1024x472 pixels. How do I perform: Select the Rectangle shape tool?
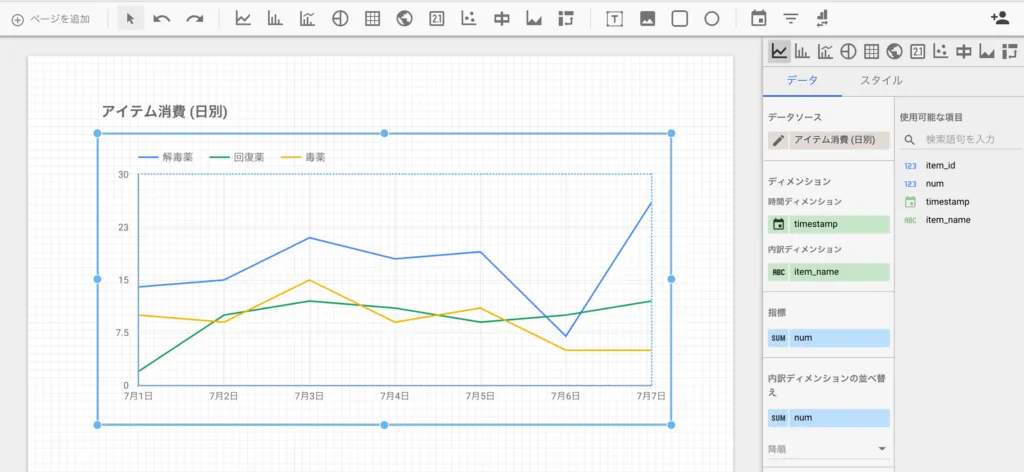coord(680,19)
